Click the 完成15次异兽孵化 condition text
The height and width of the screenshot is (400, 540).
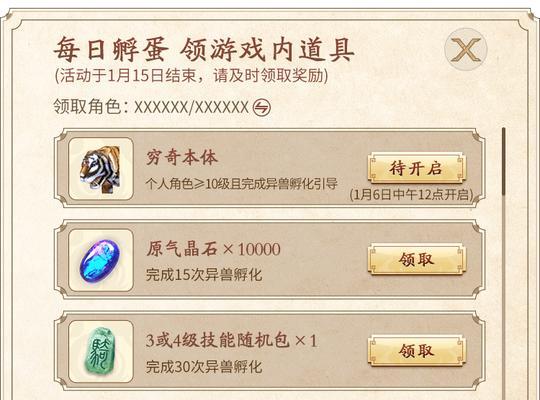[204, 275]
